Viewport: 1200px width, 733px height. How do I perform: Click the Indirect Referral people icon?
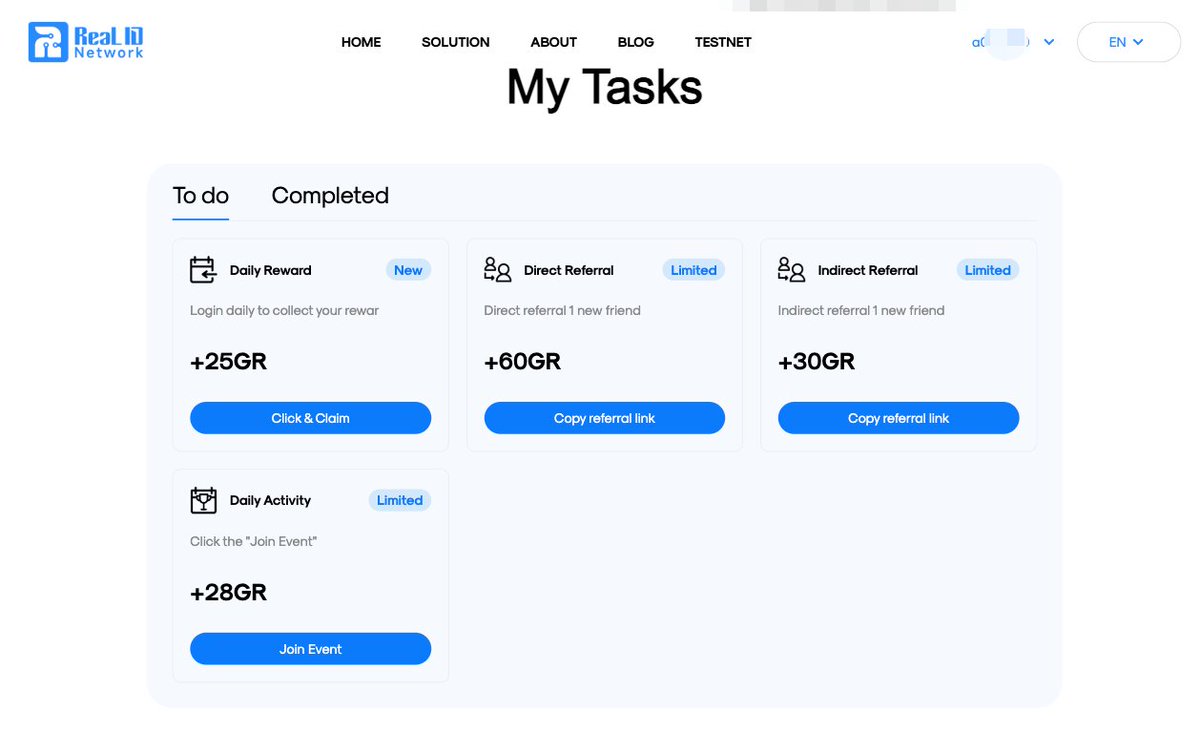click(791, 270)
